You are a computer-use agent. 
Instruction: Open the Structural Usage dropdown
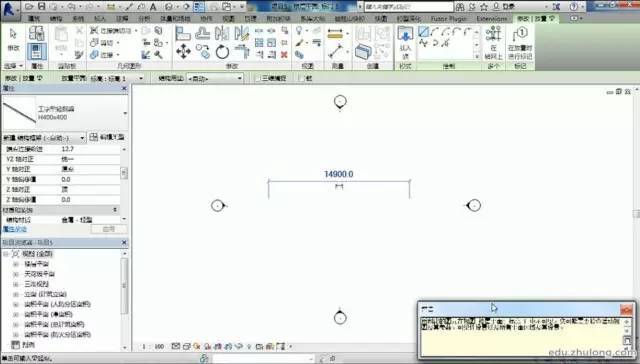point(215,78)
